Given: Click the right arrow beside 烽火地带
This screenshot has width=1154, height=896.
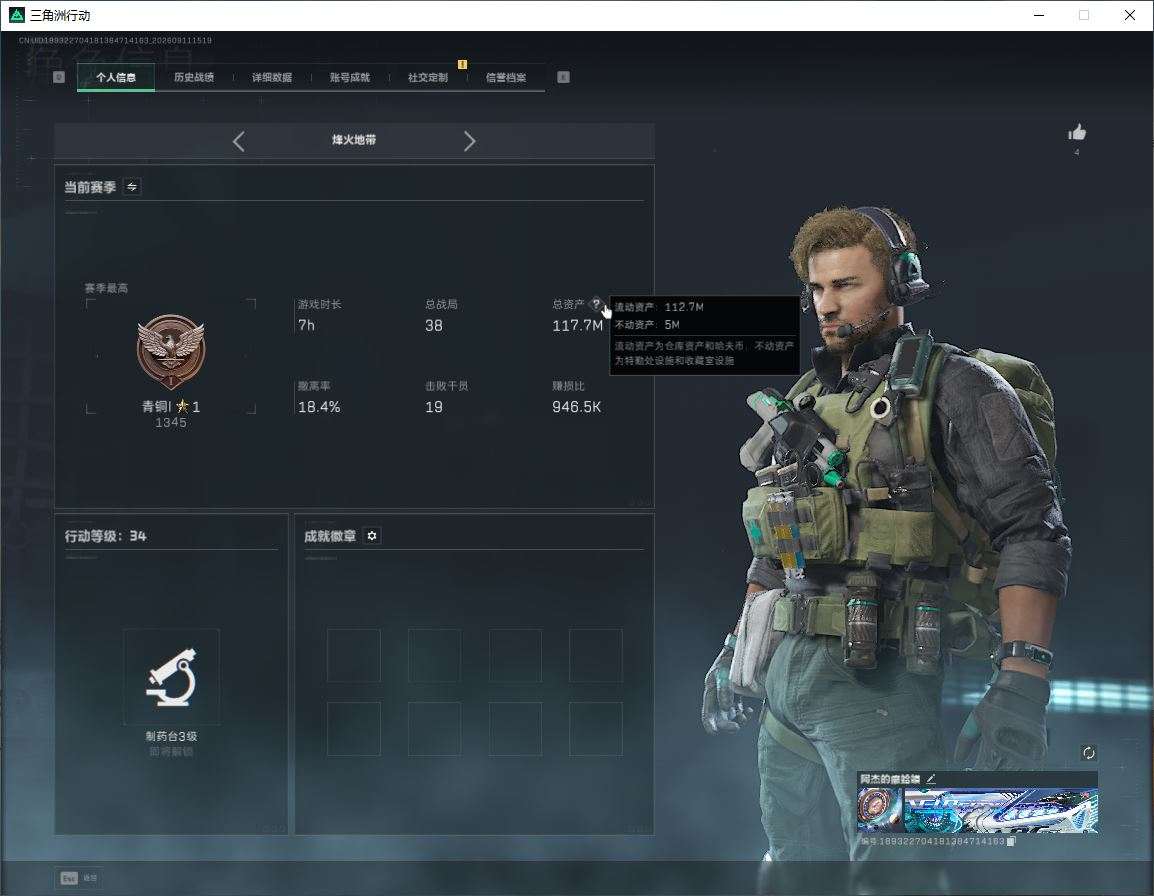Looking at the screenshot, I should [x=470, y=141].
